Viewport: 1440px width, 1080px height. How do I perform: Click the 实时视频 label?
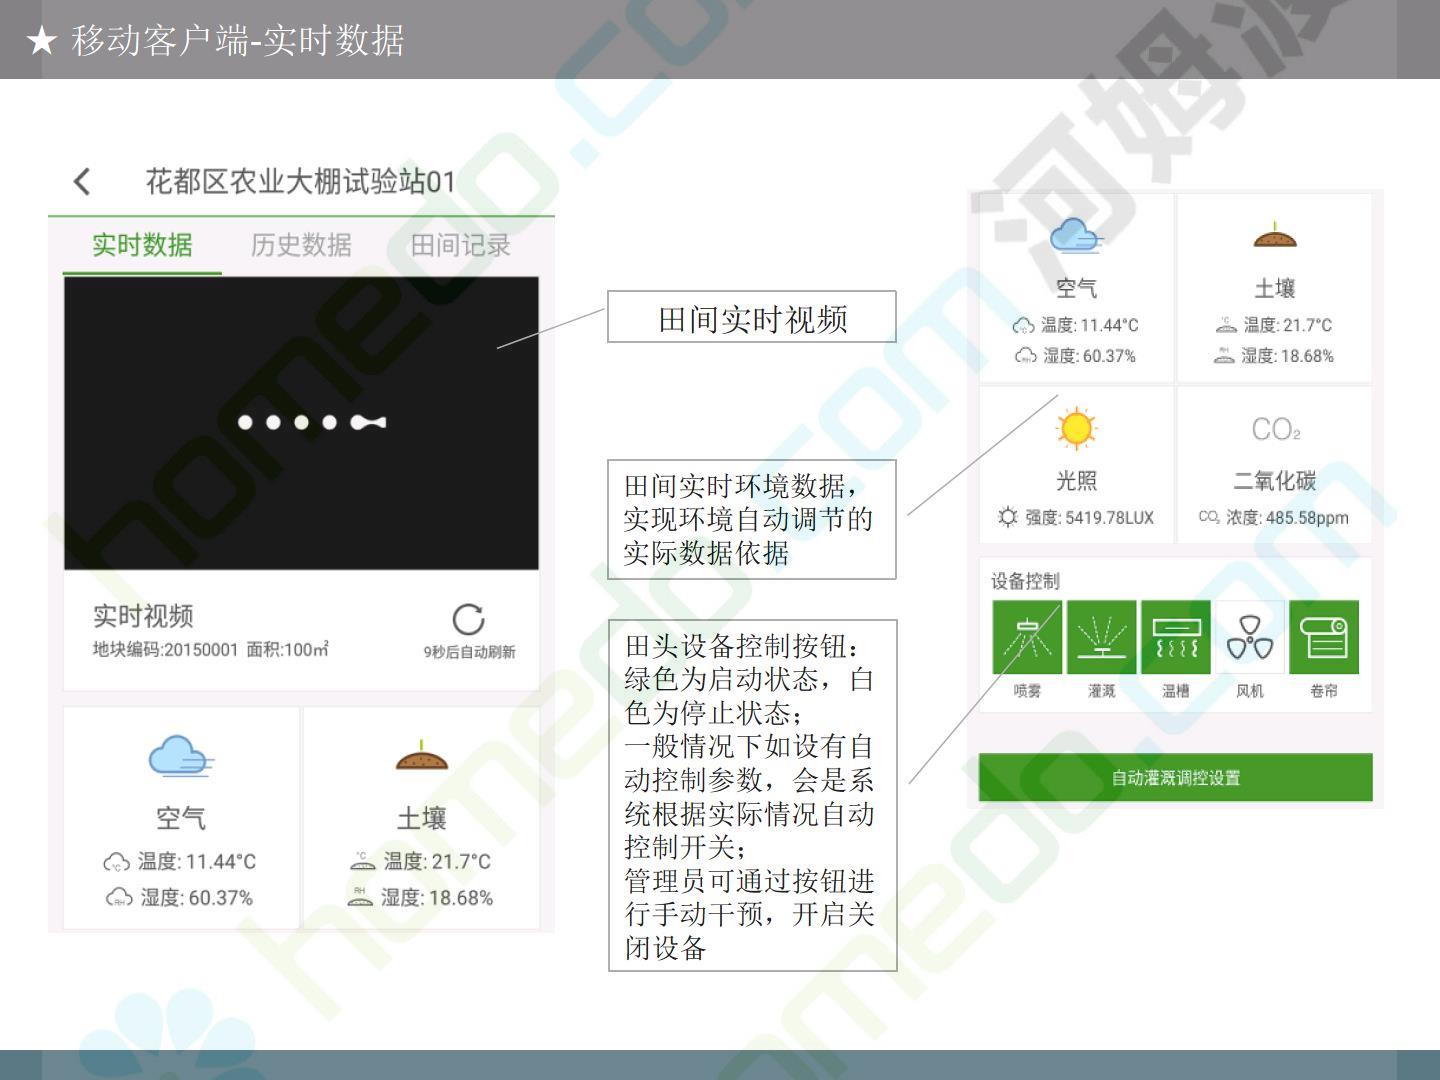(143, 616)
